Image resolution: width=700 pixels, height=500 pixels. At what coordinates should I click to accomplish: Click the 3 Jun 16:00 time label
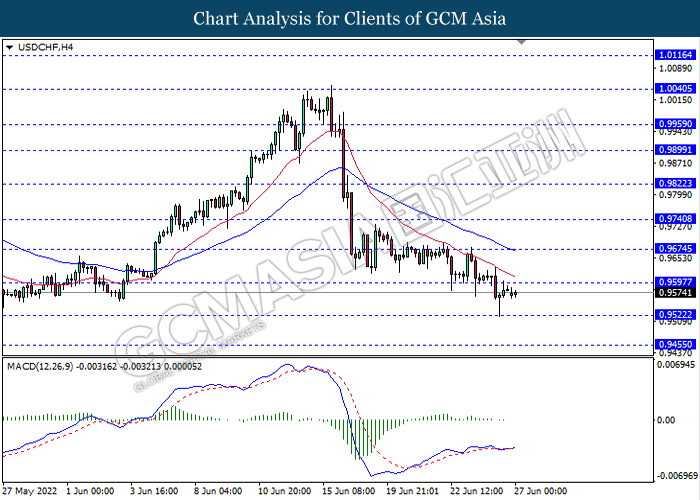click(154, 491)
